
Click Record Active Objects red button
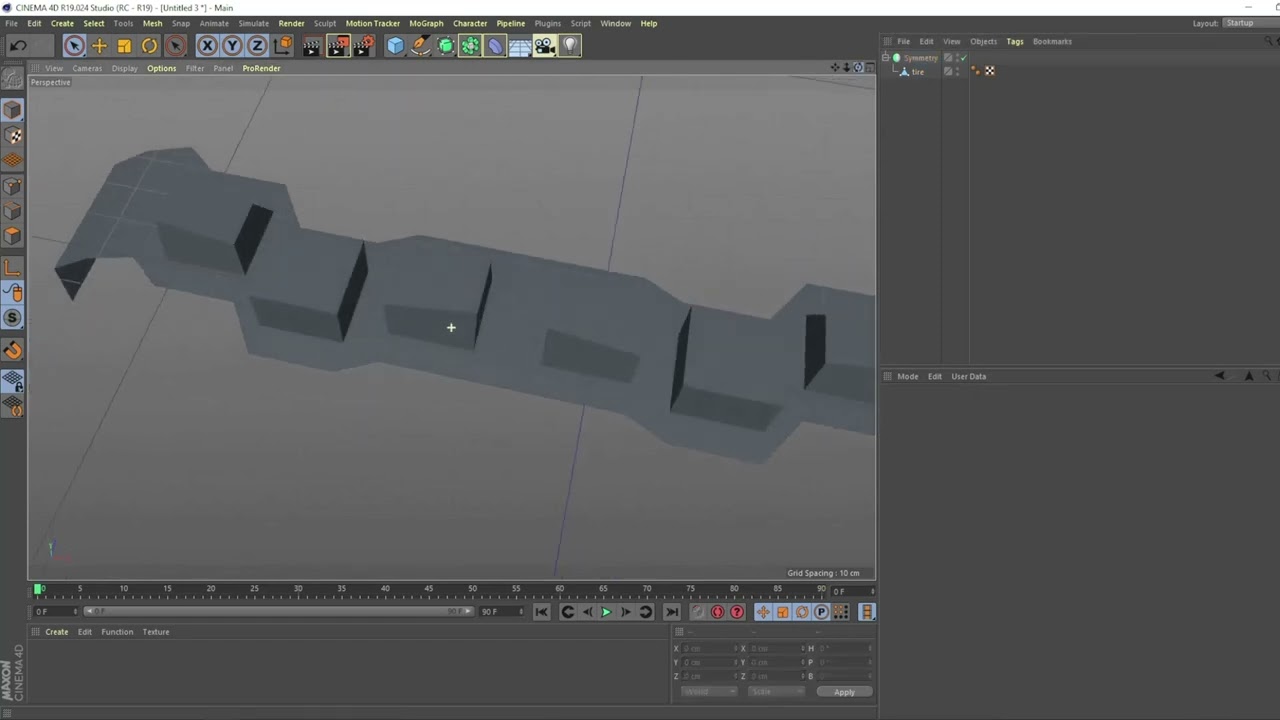(698, 612)
